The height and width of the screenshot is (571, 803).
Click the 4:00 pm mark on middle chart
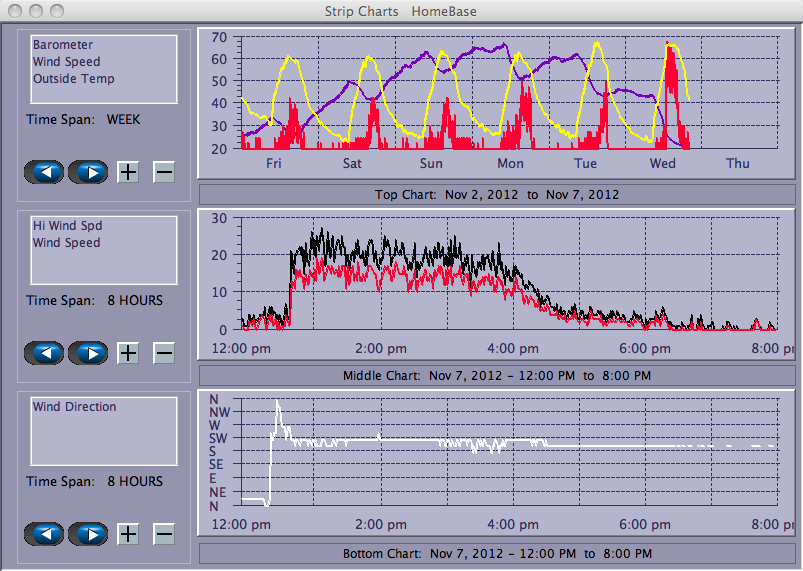point(512,349)
